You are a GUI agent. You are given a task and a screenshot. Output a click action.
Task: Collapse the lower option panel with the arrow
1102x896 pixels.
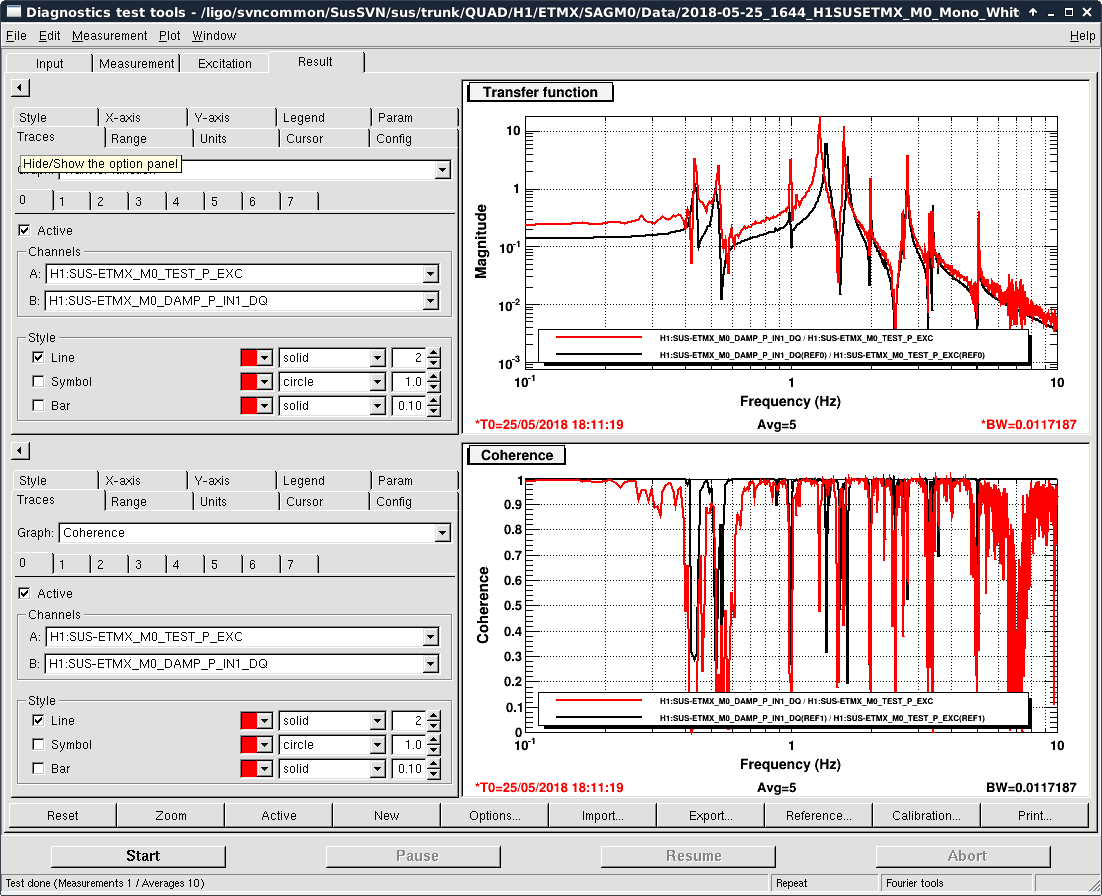tap(20, 451)
